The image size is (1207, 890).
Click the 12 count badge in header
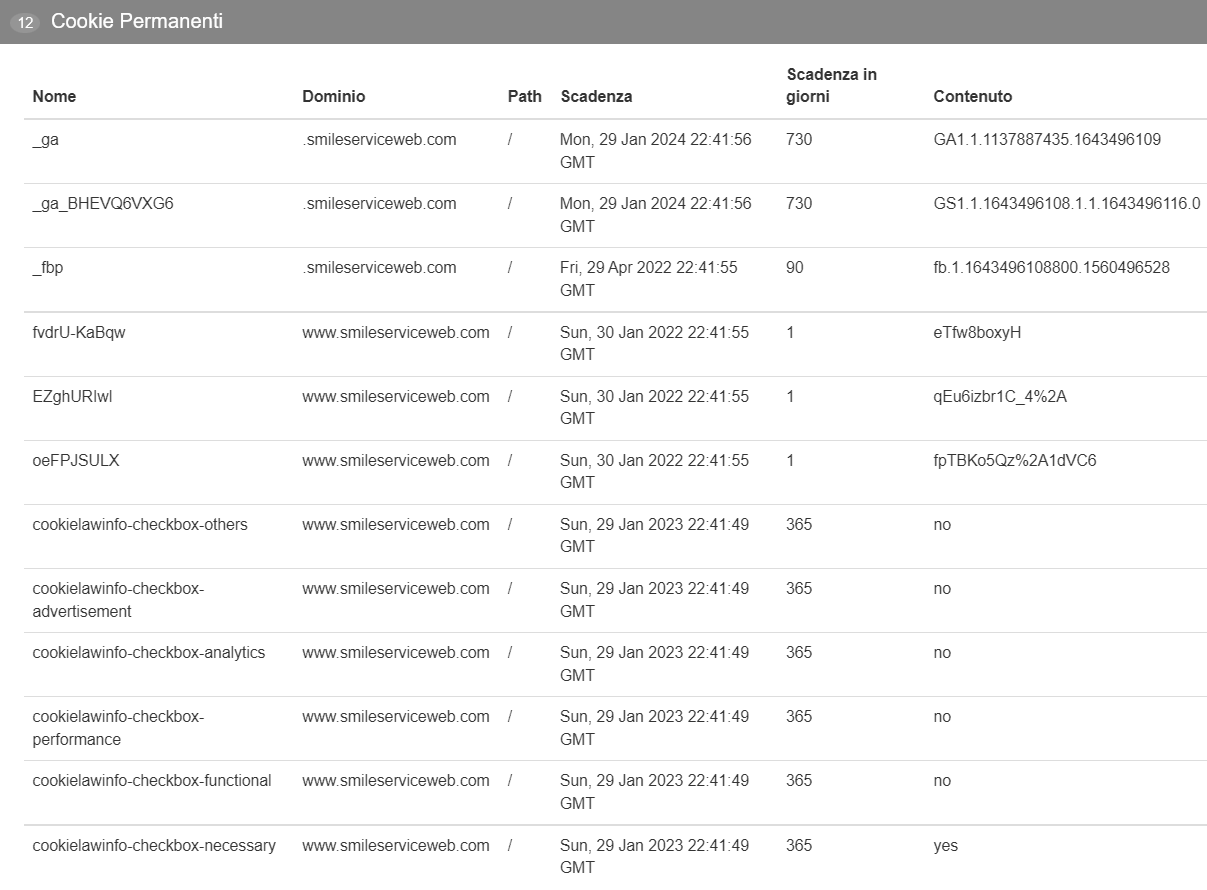25,22
